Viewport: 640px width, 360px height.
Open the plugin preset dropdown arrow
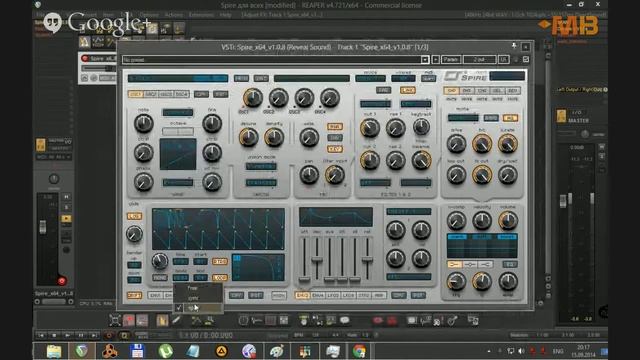click(x=425, y=60)
